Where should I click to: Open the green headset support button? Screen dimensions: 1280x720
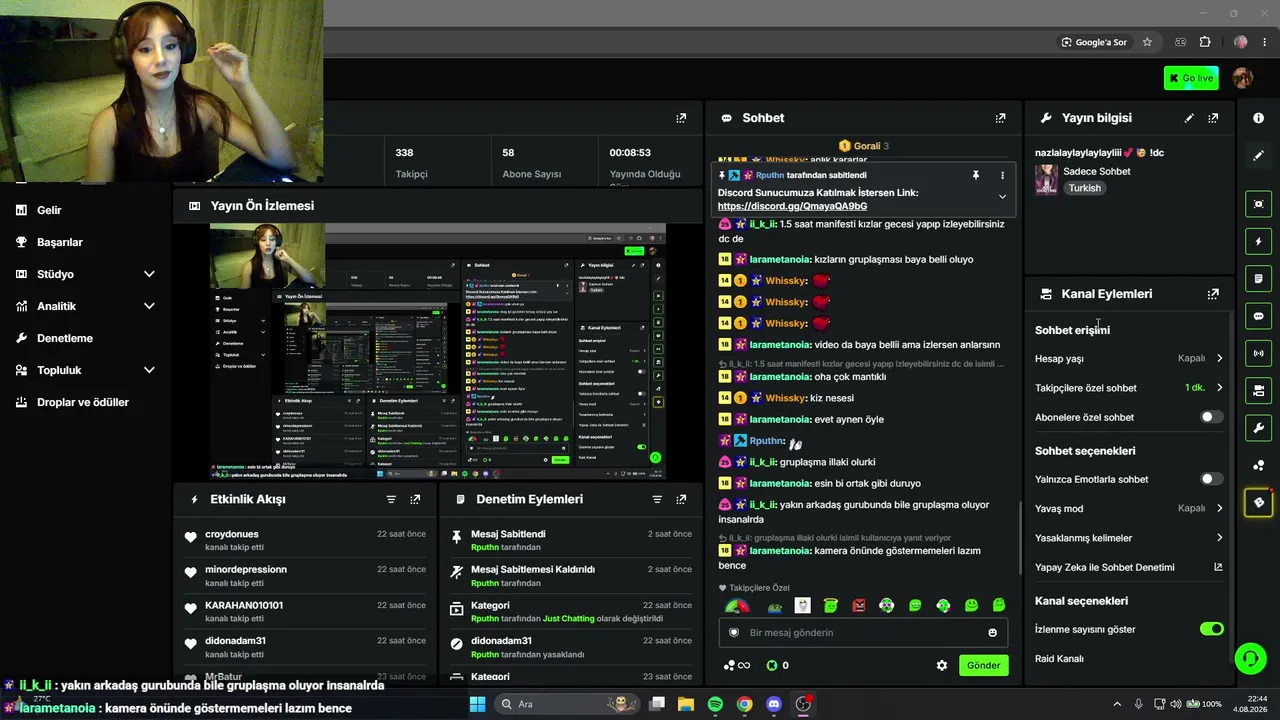click(1250, 658)
